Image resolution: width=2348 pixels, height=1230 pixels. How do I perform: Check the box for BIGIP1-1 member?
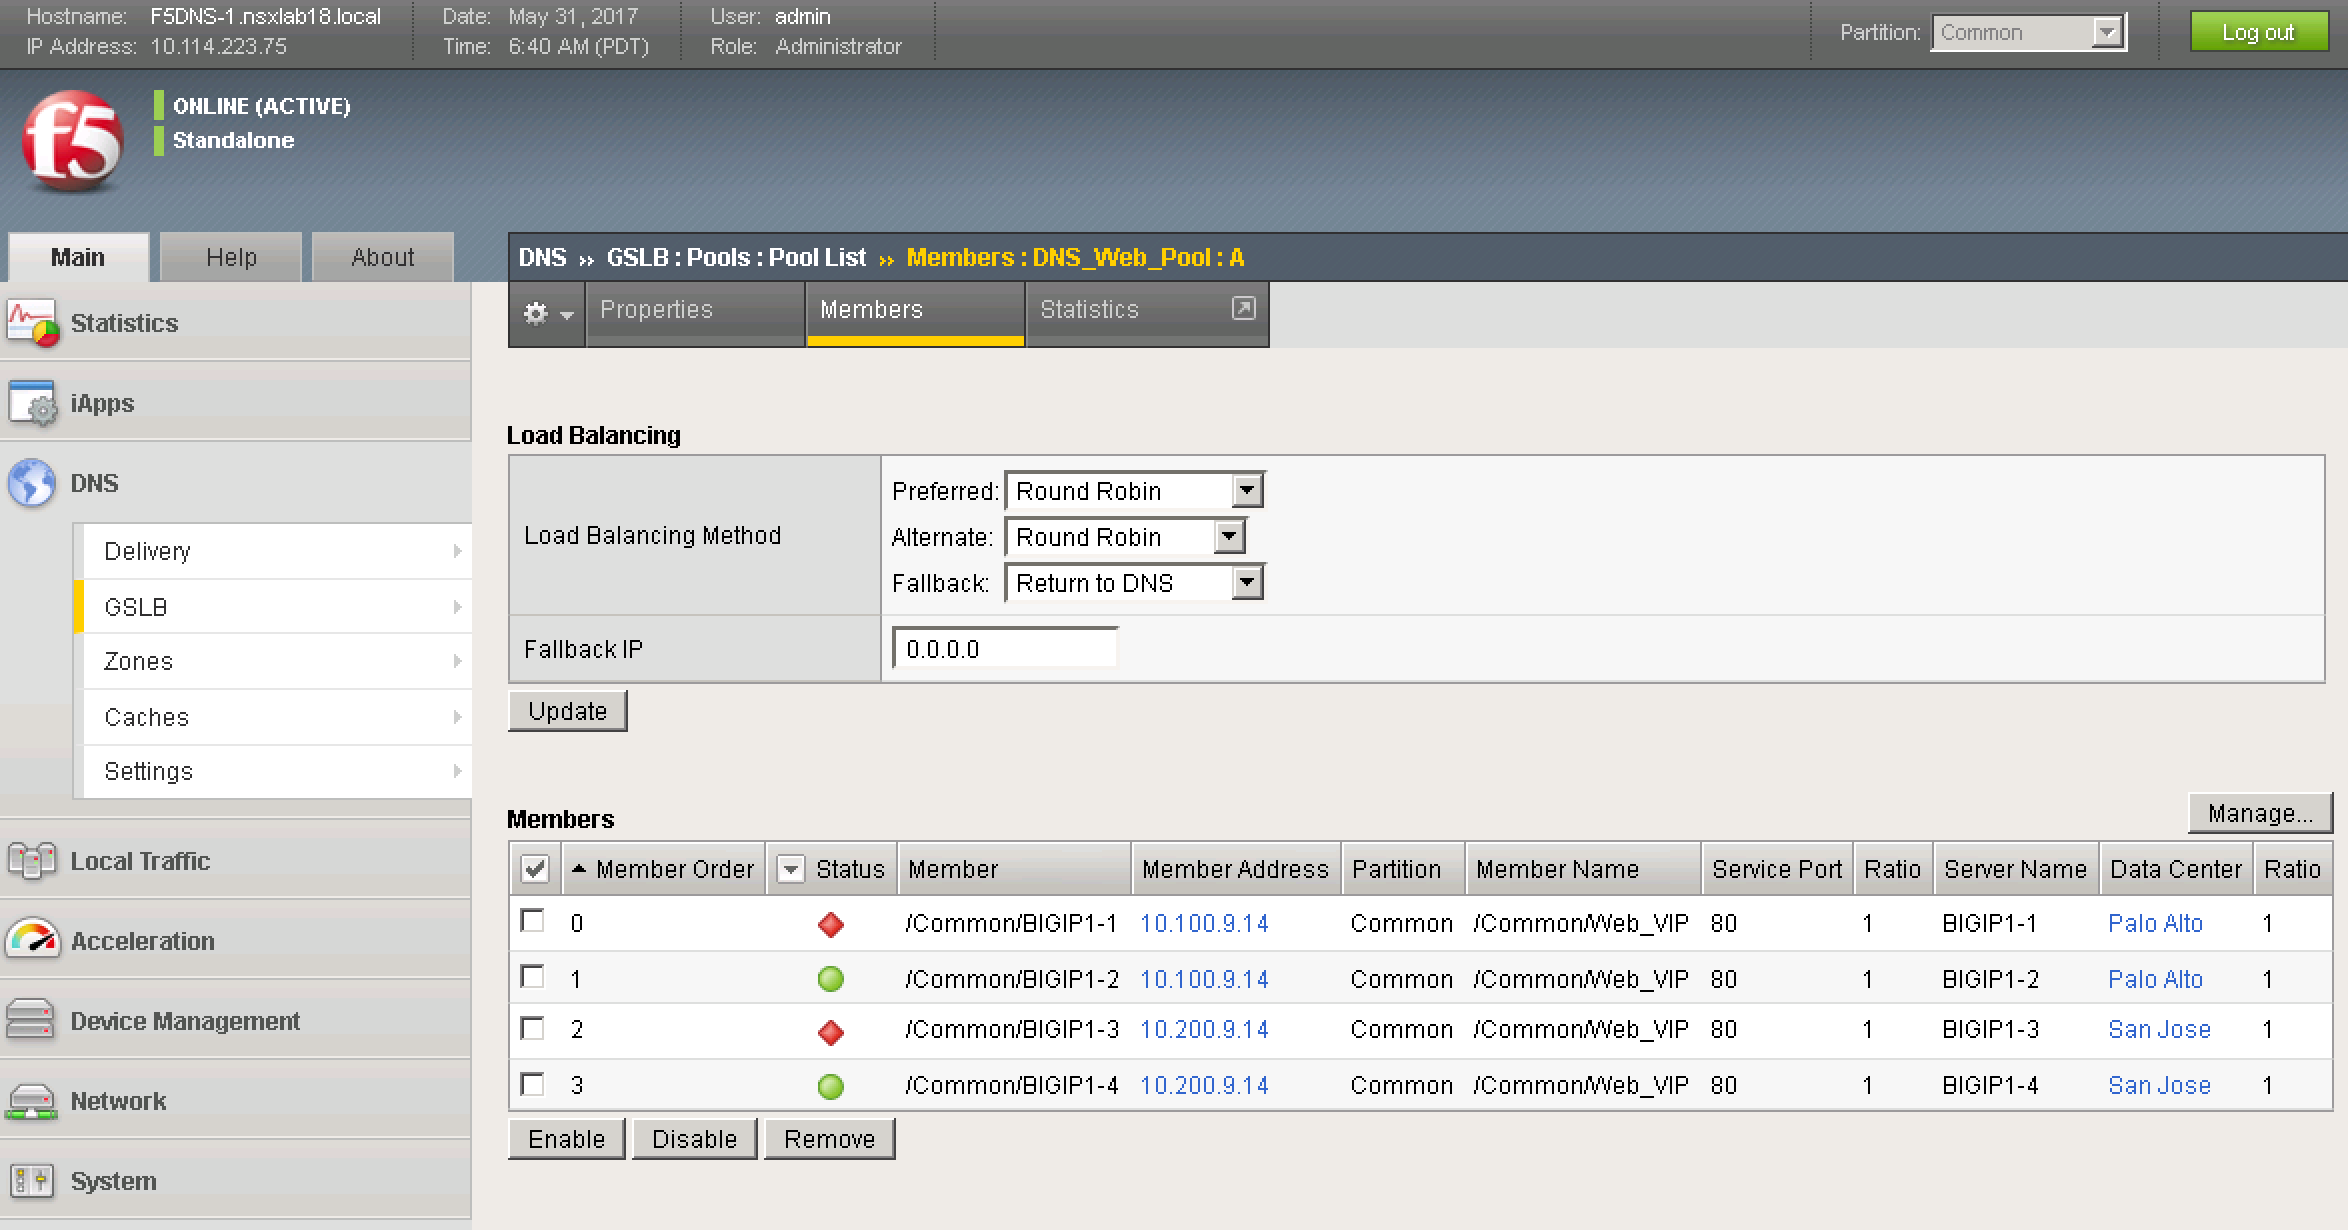tap(533, 921)
